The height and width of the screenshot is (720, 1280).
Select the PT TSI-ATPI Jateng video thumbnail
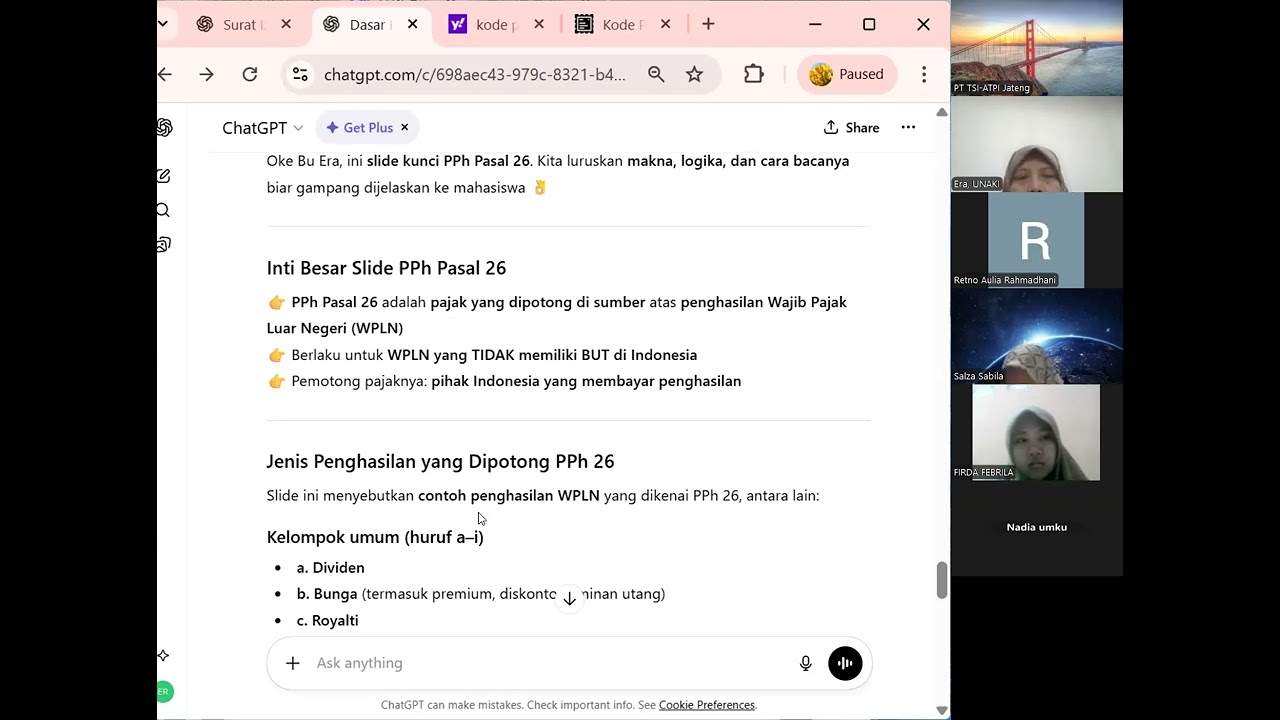coord(1036,48)
